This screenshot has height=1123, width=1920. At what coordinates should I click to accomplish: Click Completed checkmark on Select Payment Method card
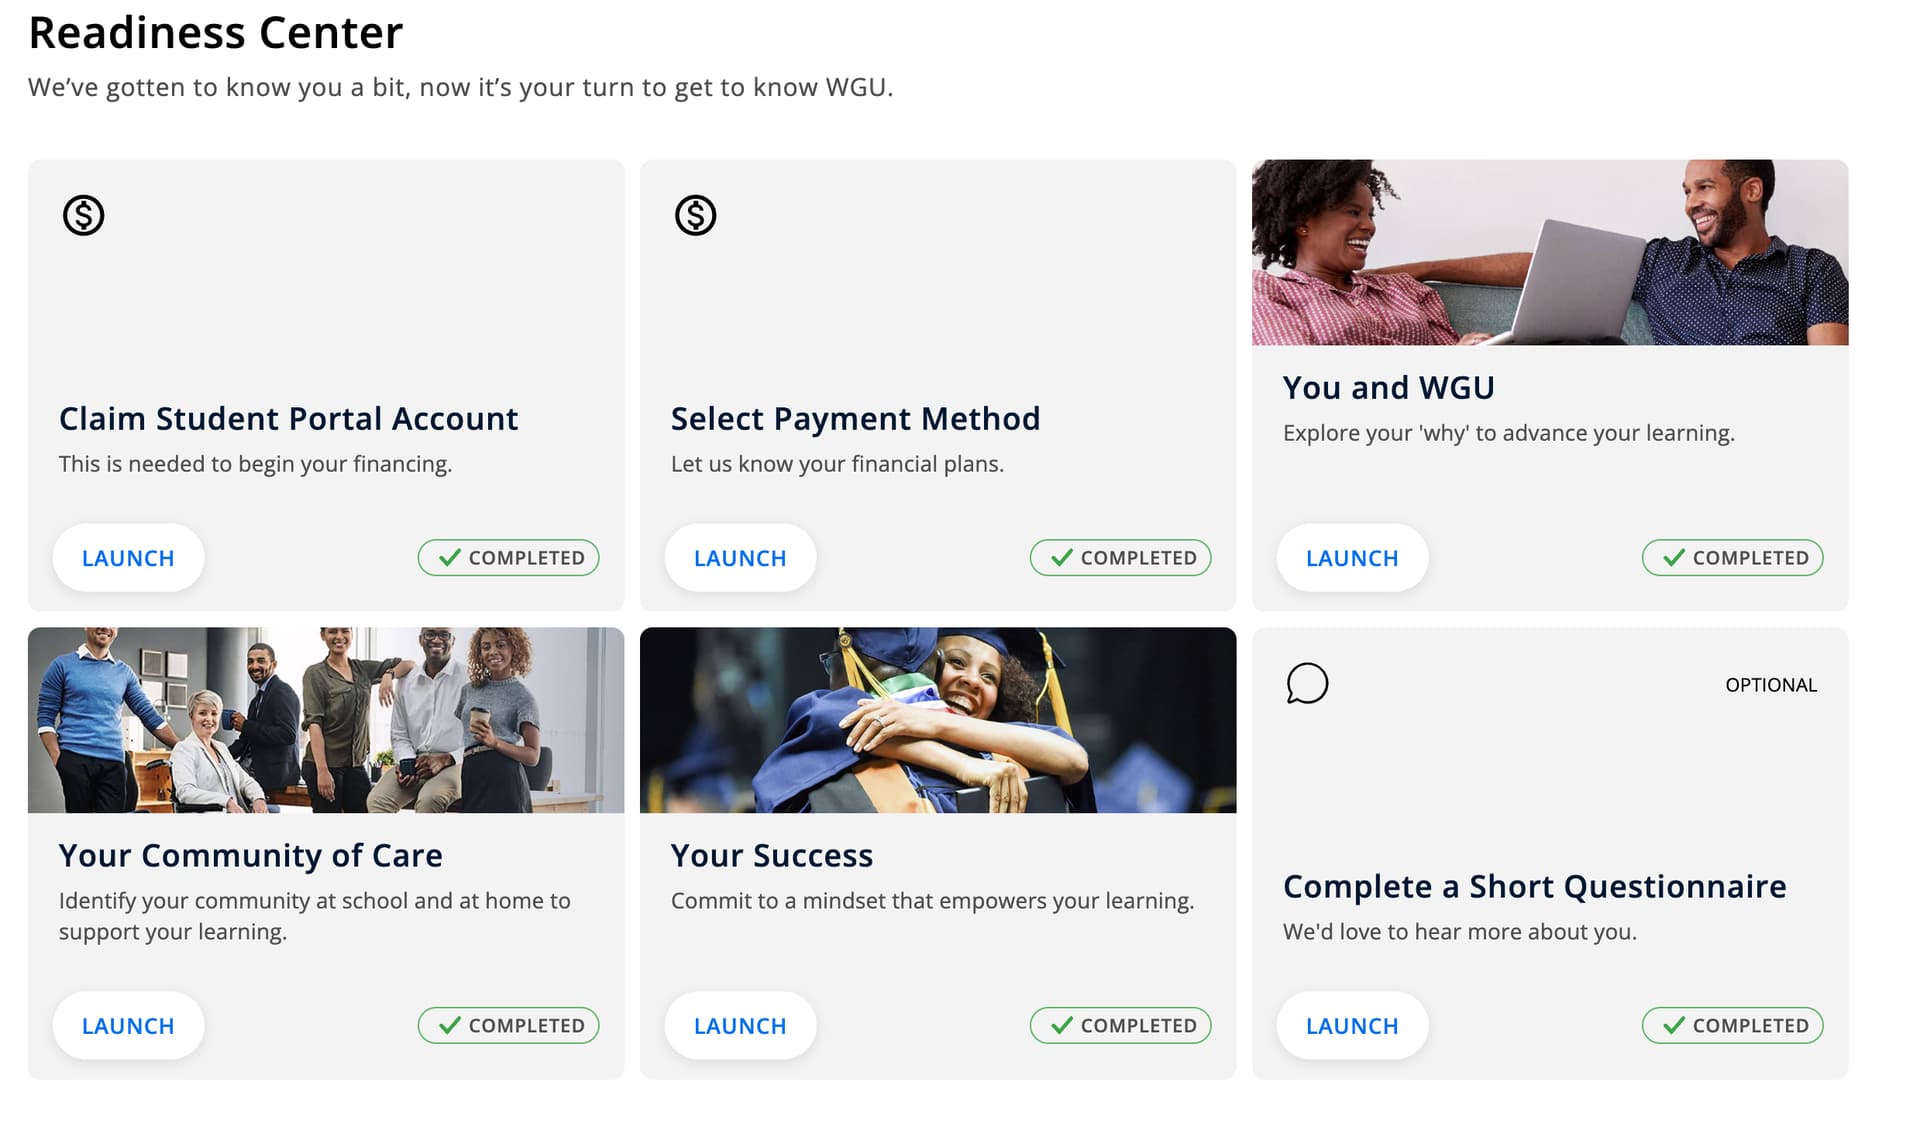click(1062, 557)
